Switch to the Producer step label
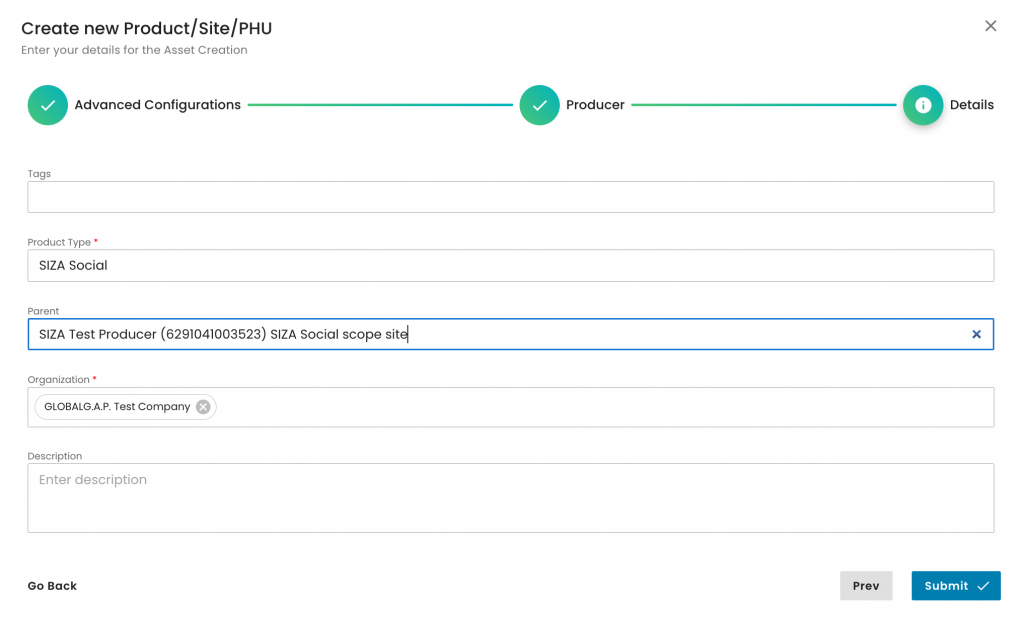 (x=595, y=105)
